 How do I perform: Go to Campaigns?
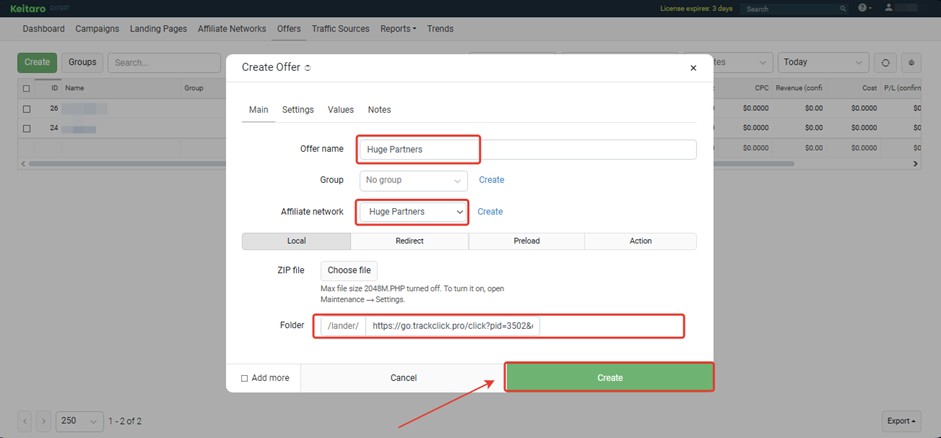pos(97,29)
